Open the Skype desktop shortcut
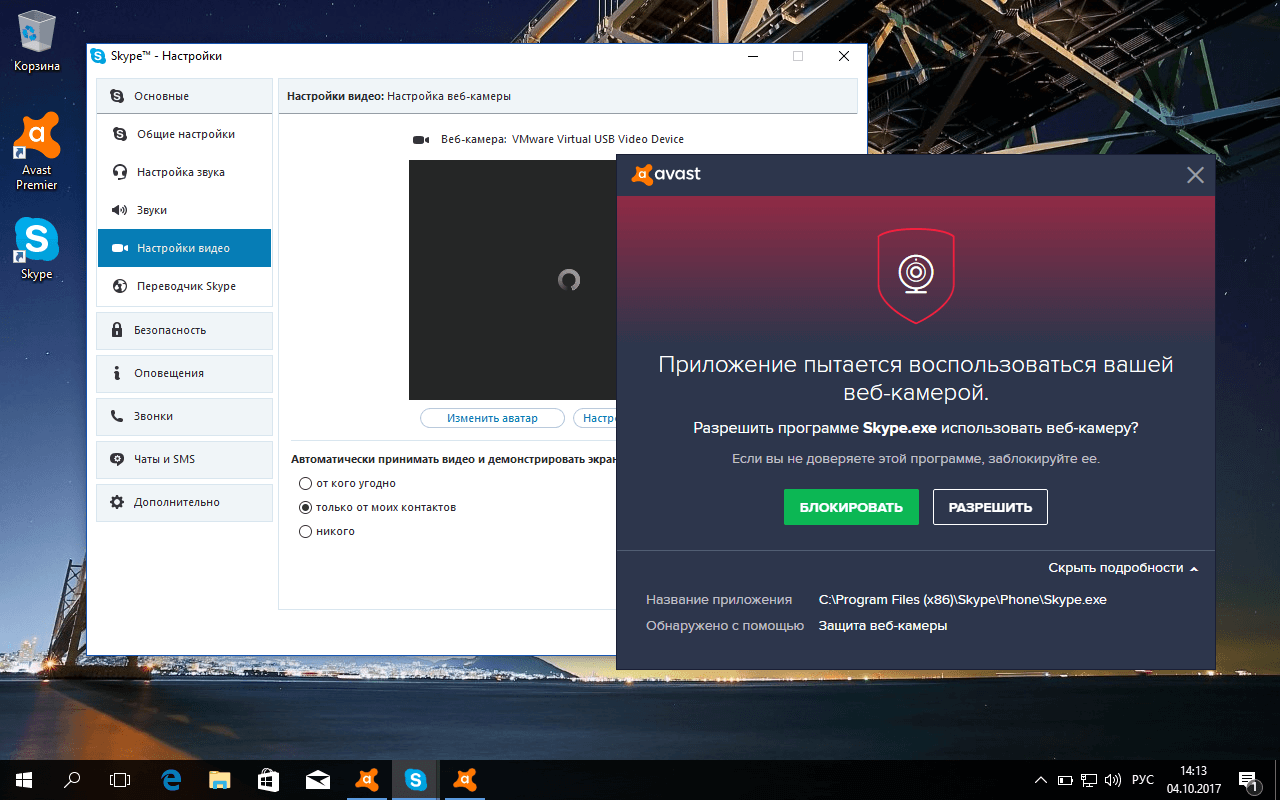Screen dimensions: 1280x800 (x=37, y=250)
